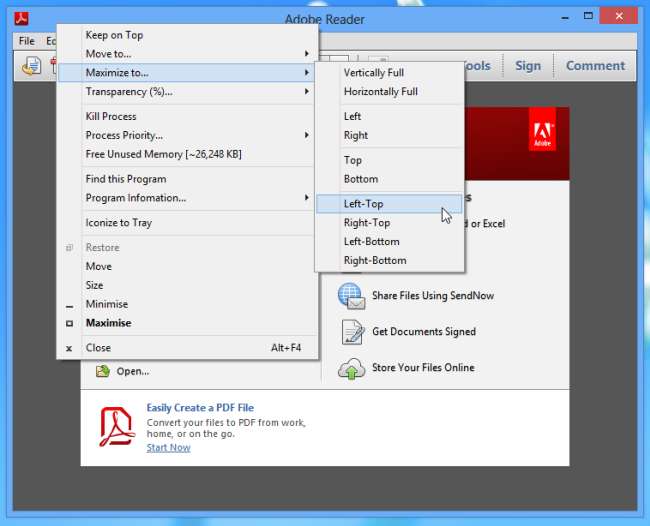The height and width of the screenshot is (526, 650).
Task: Click the Store Your Files Online cloud icon
Action: tap(351, 368)
